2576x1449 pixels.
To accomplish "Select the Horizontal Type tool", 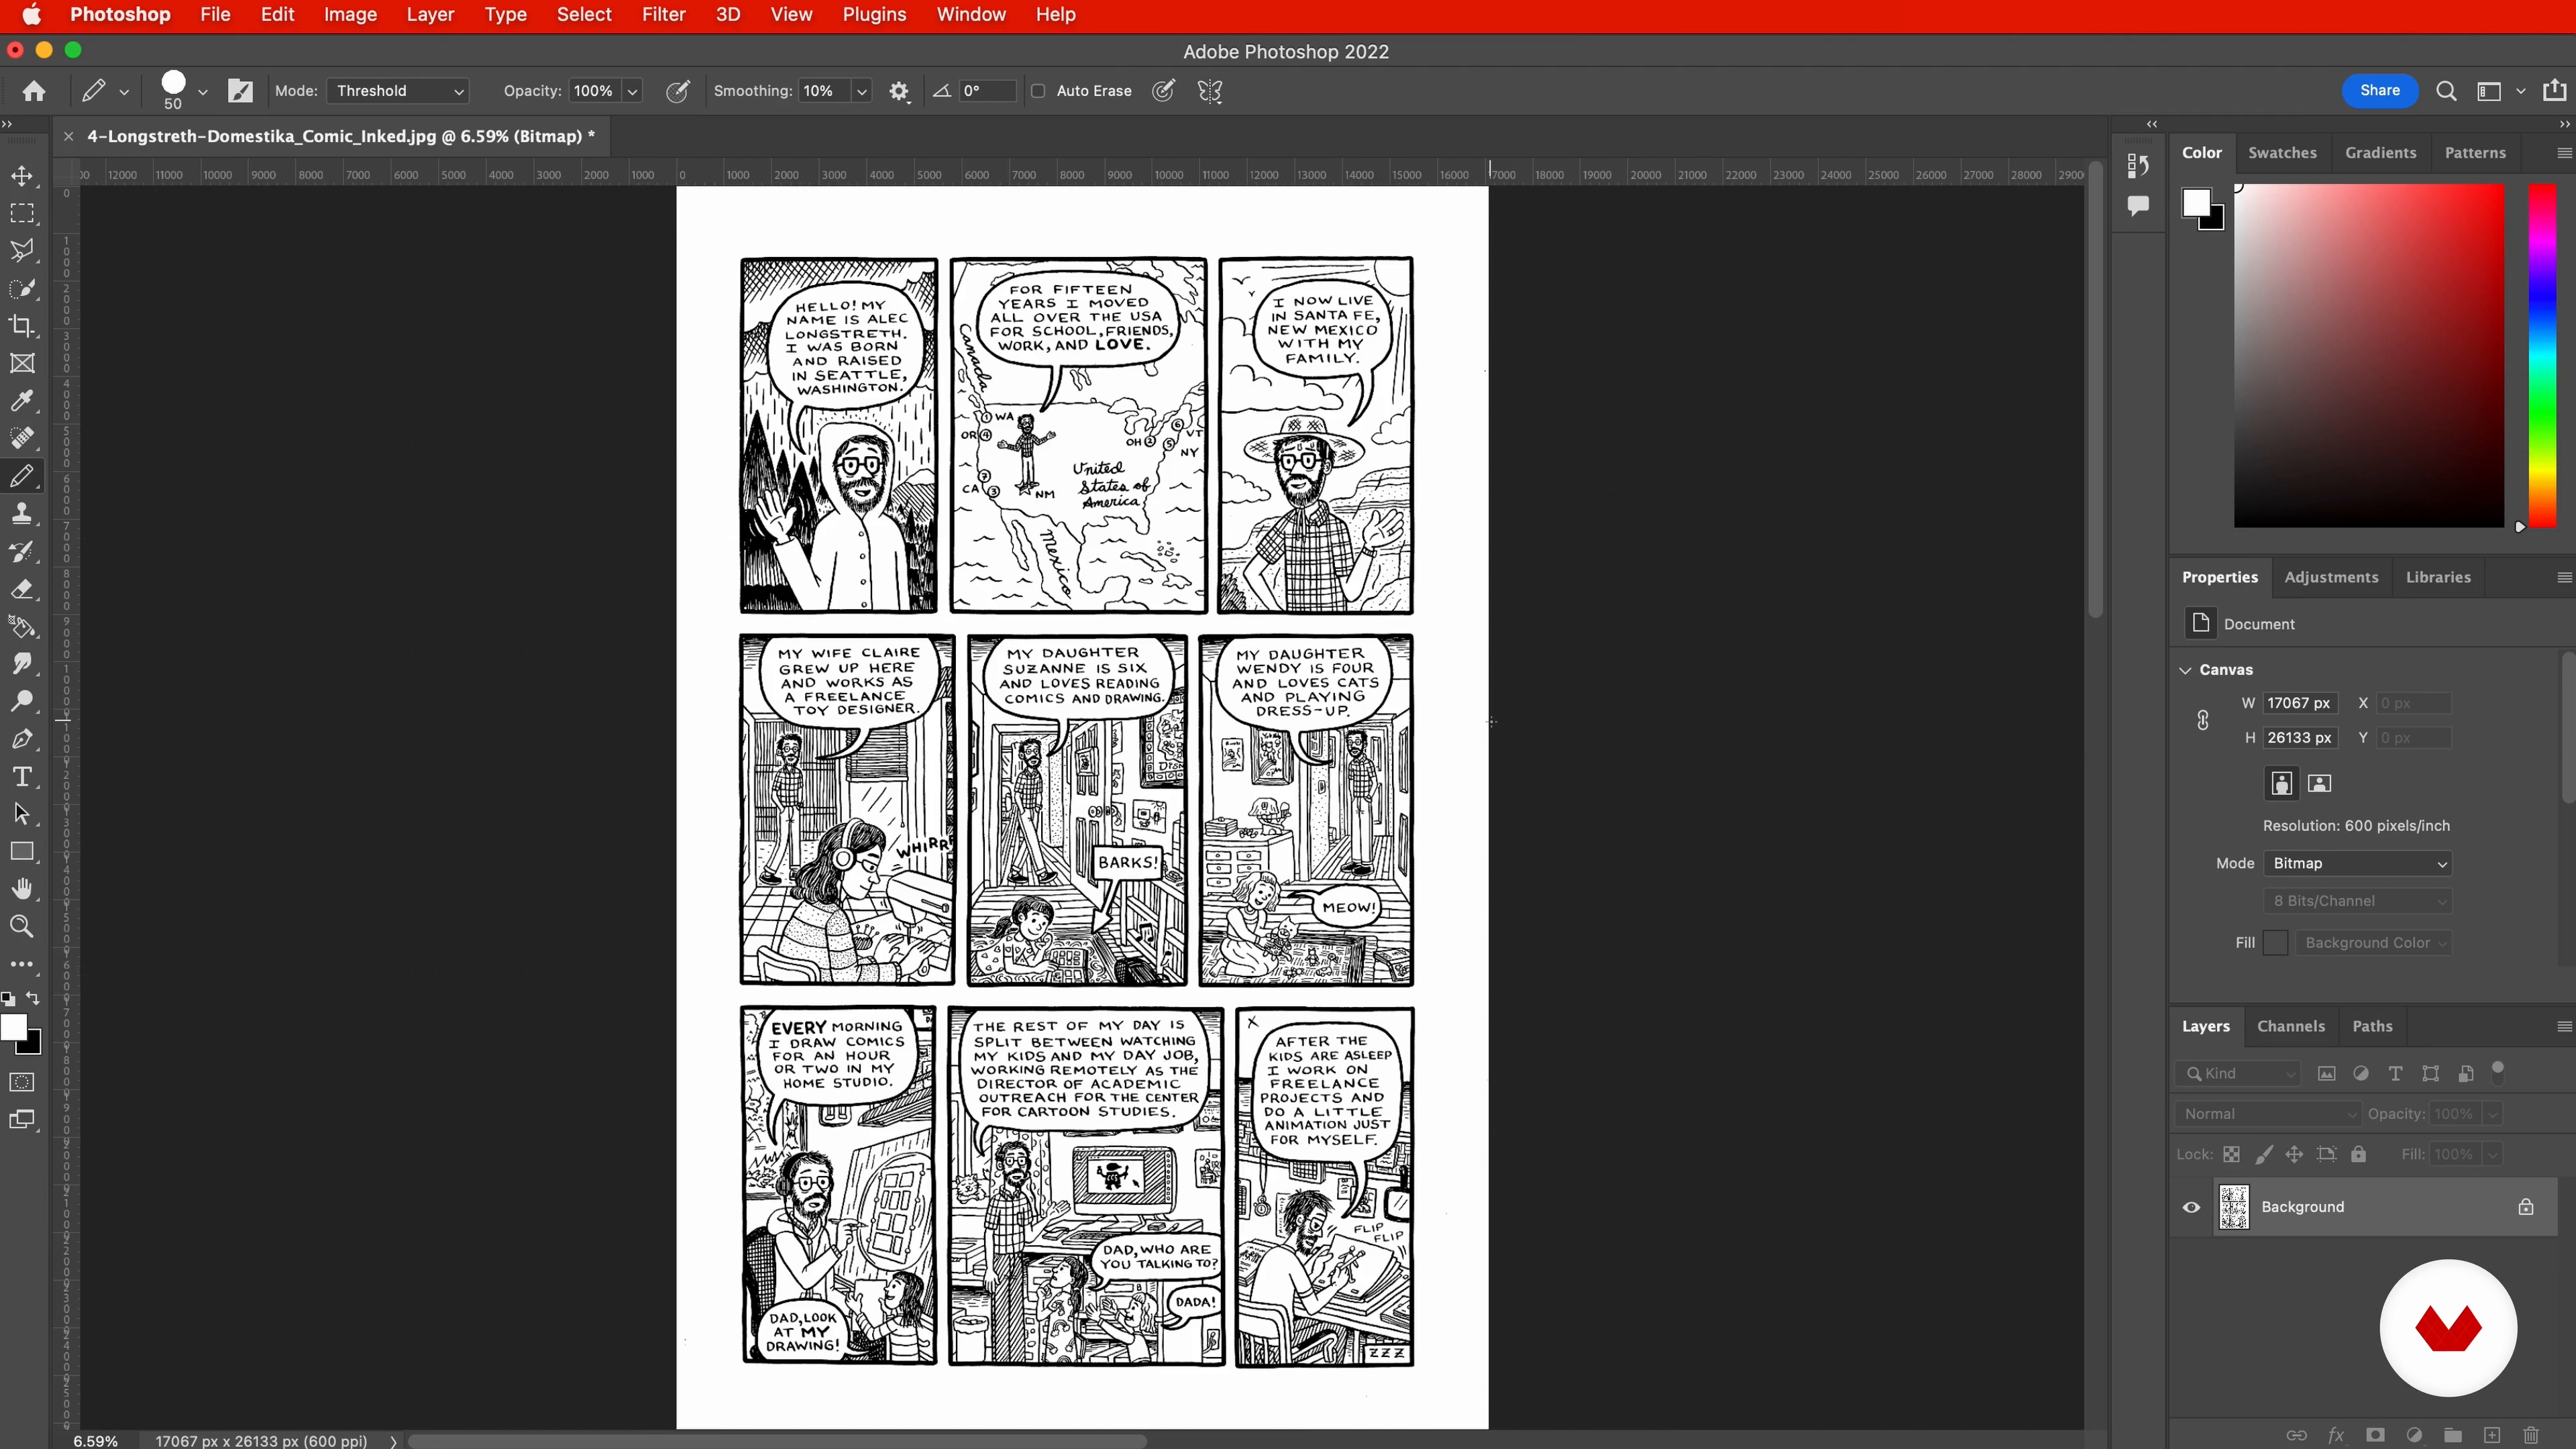I will coord(22,777).
